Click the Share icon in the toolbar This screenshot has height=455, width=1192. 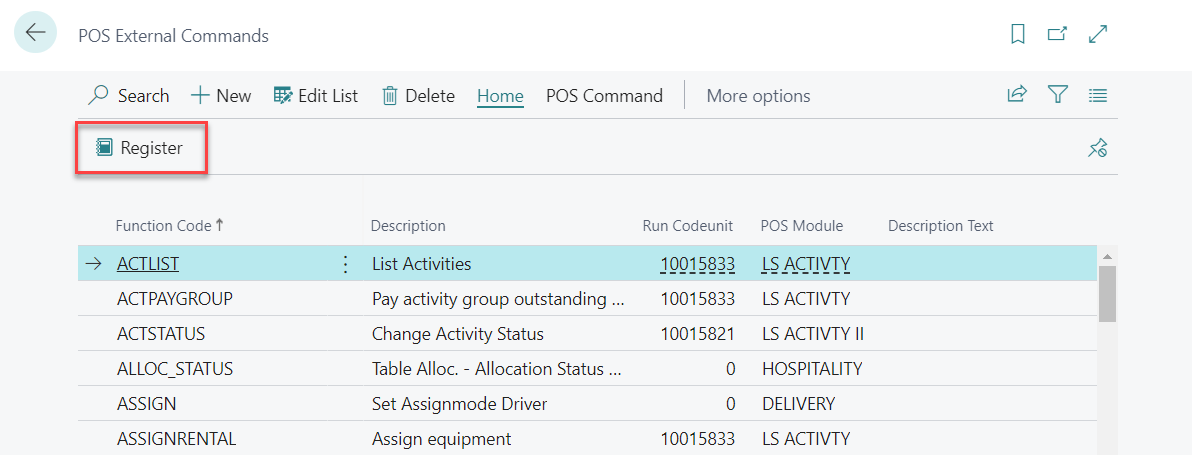[1017, 95]
